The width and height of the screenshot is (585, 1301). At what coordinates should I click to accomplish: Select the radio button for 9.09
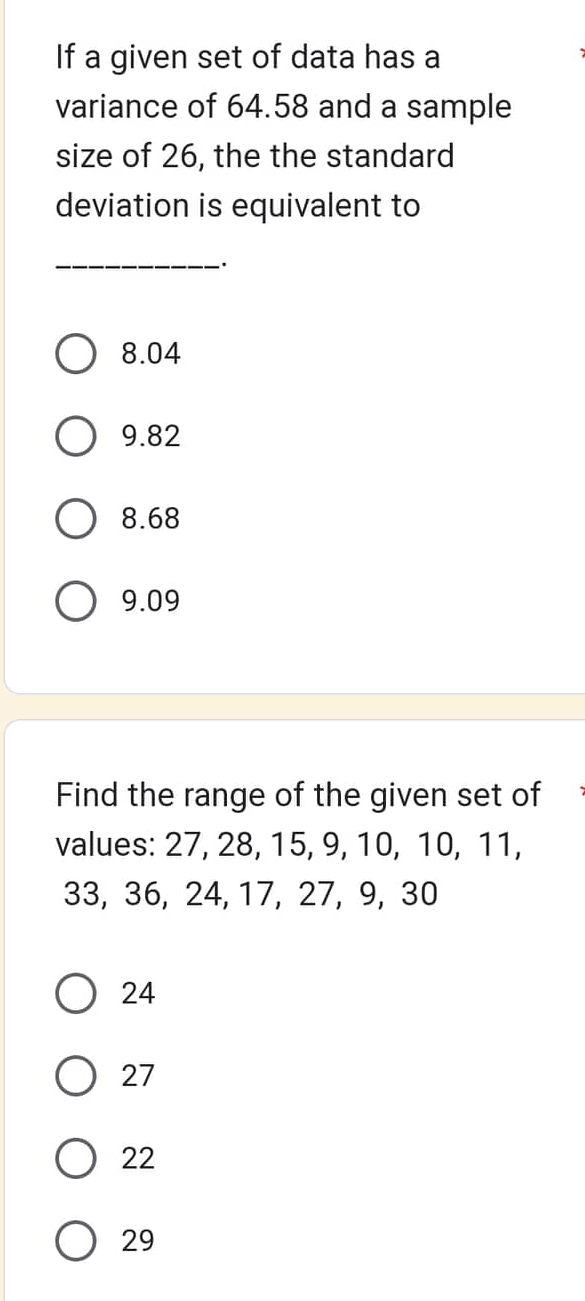click(75, 601)
